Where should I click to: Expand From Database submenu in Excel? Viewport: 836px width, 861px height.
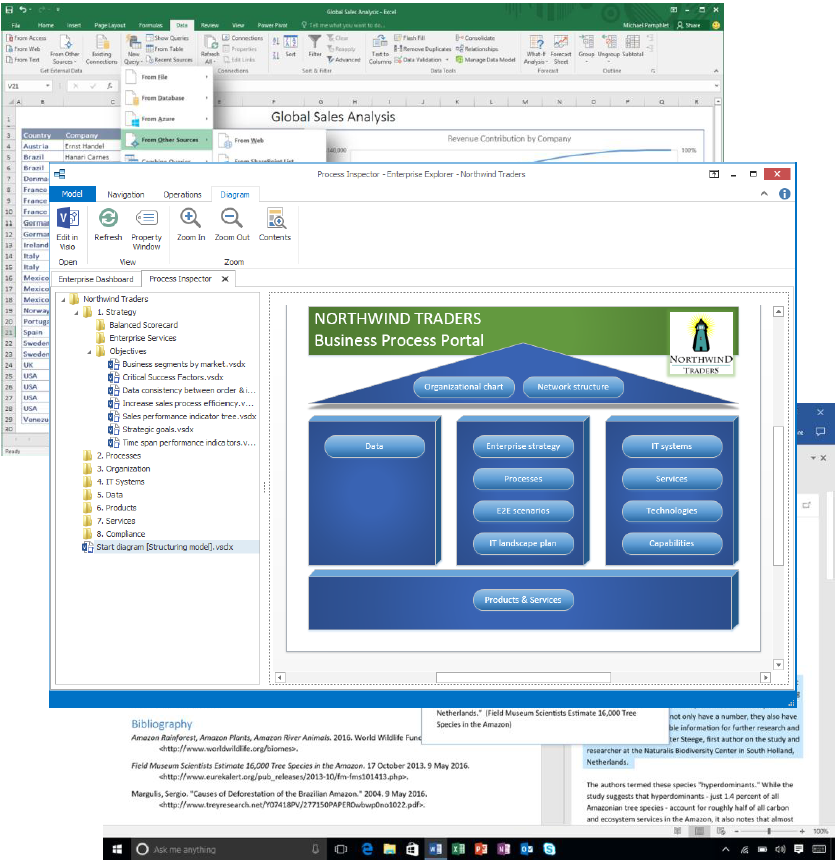(207, 98)
